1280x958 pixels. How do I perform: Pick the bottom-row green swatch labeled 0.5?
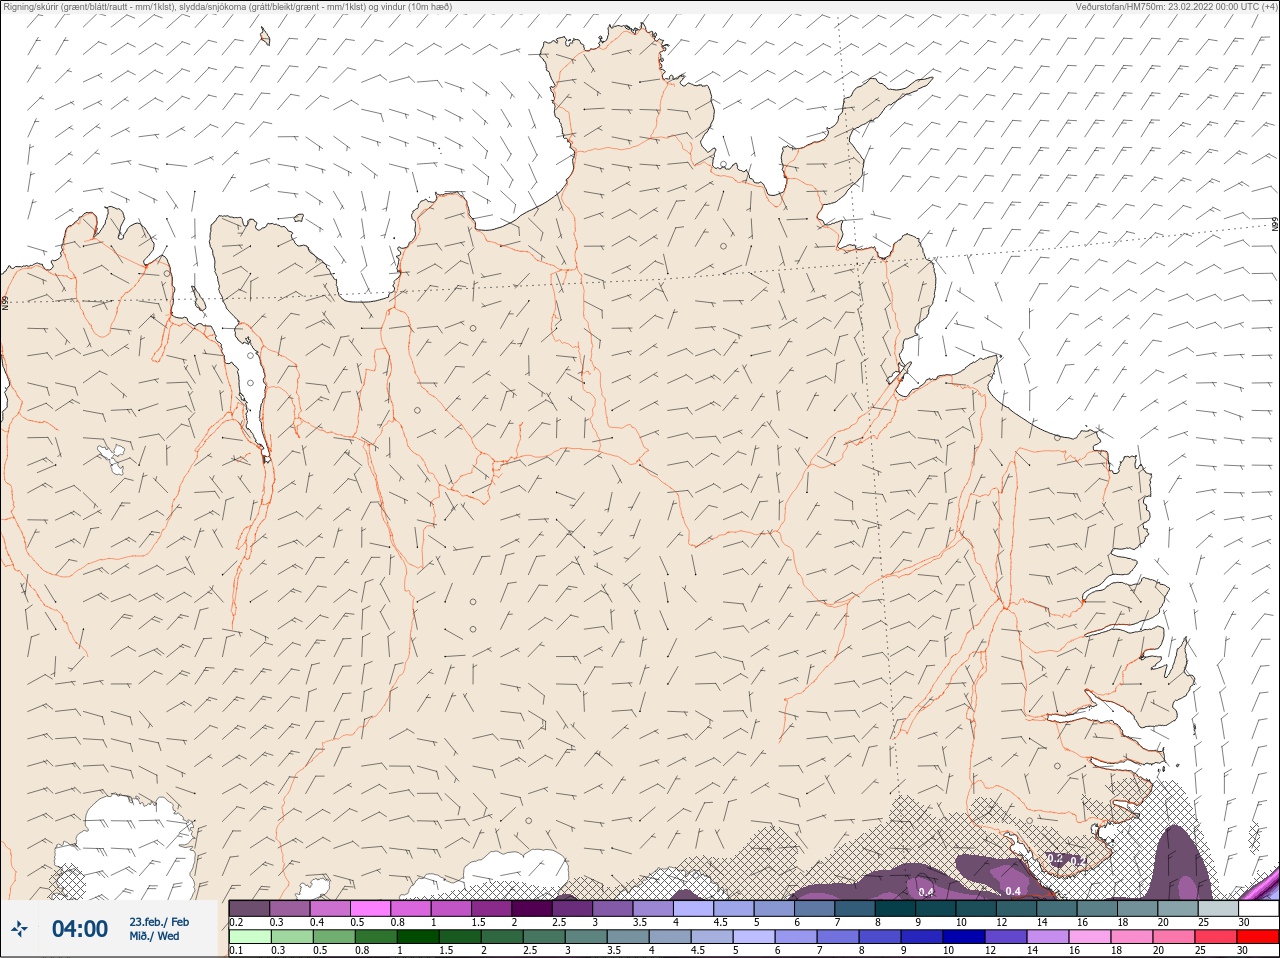334,937
